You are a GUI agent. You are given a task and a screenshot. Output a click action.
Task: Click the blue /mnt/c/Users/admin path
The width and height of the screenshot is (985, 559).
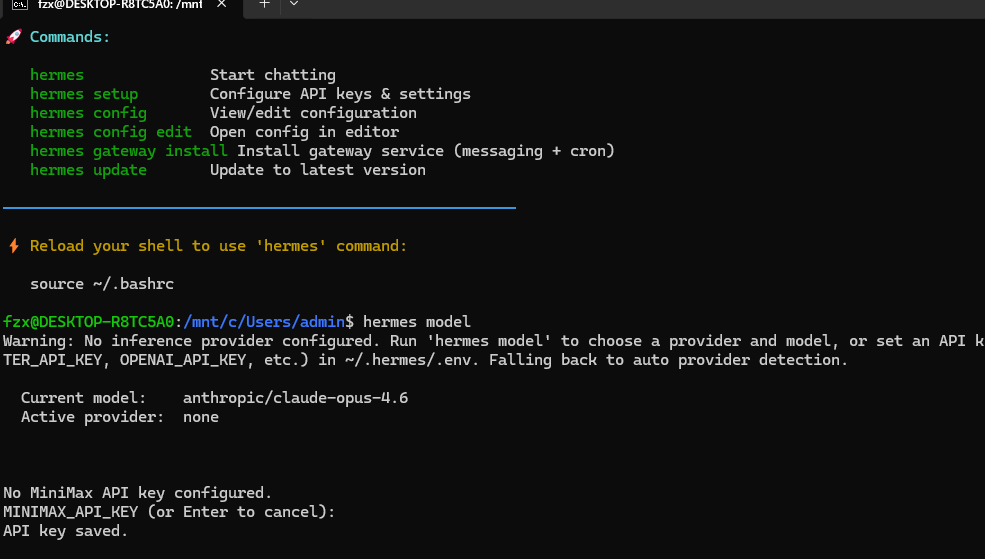pos(264,322)
